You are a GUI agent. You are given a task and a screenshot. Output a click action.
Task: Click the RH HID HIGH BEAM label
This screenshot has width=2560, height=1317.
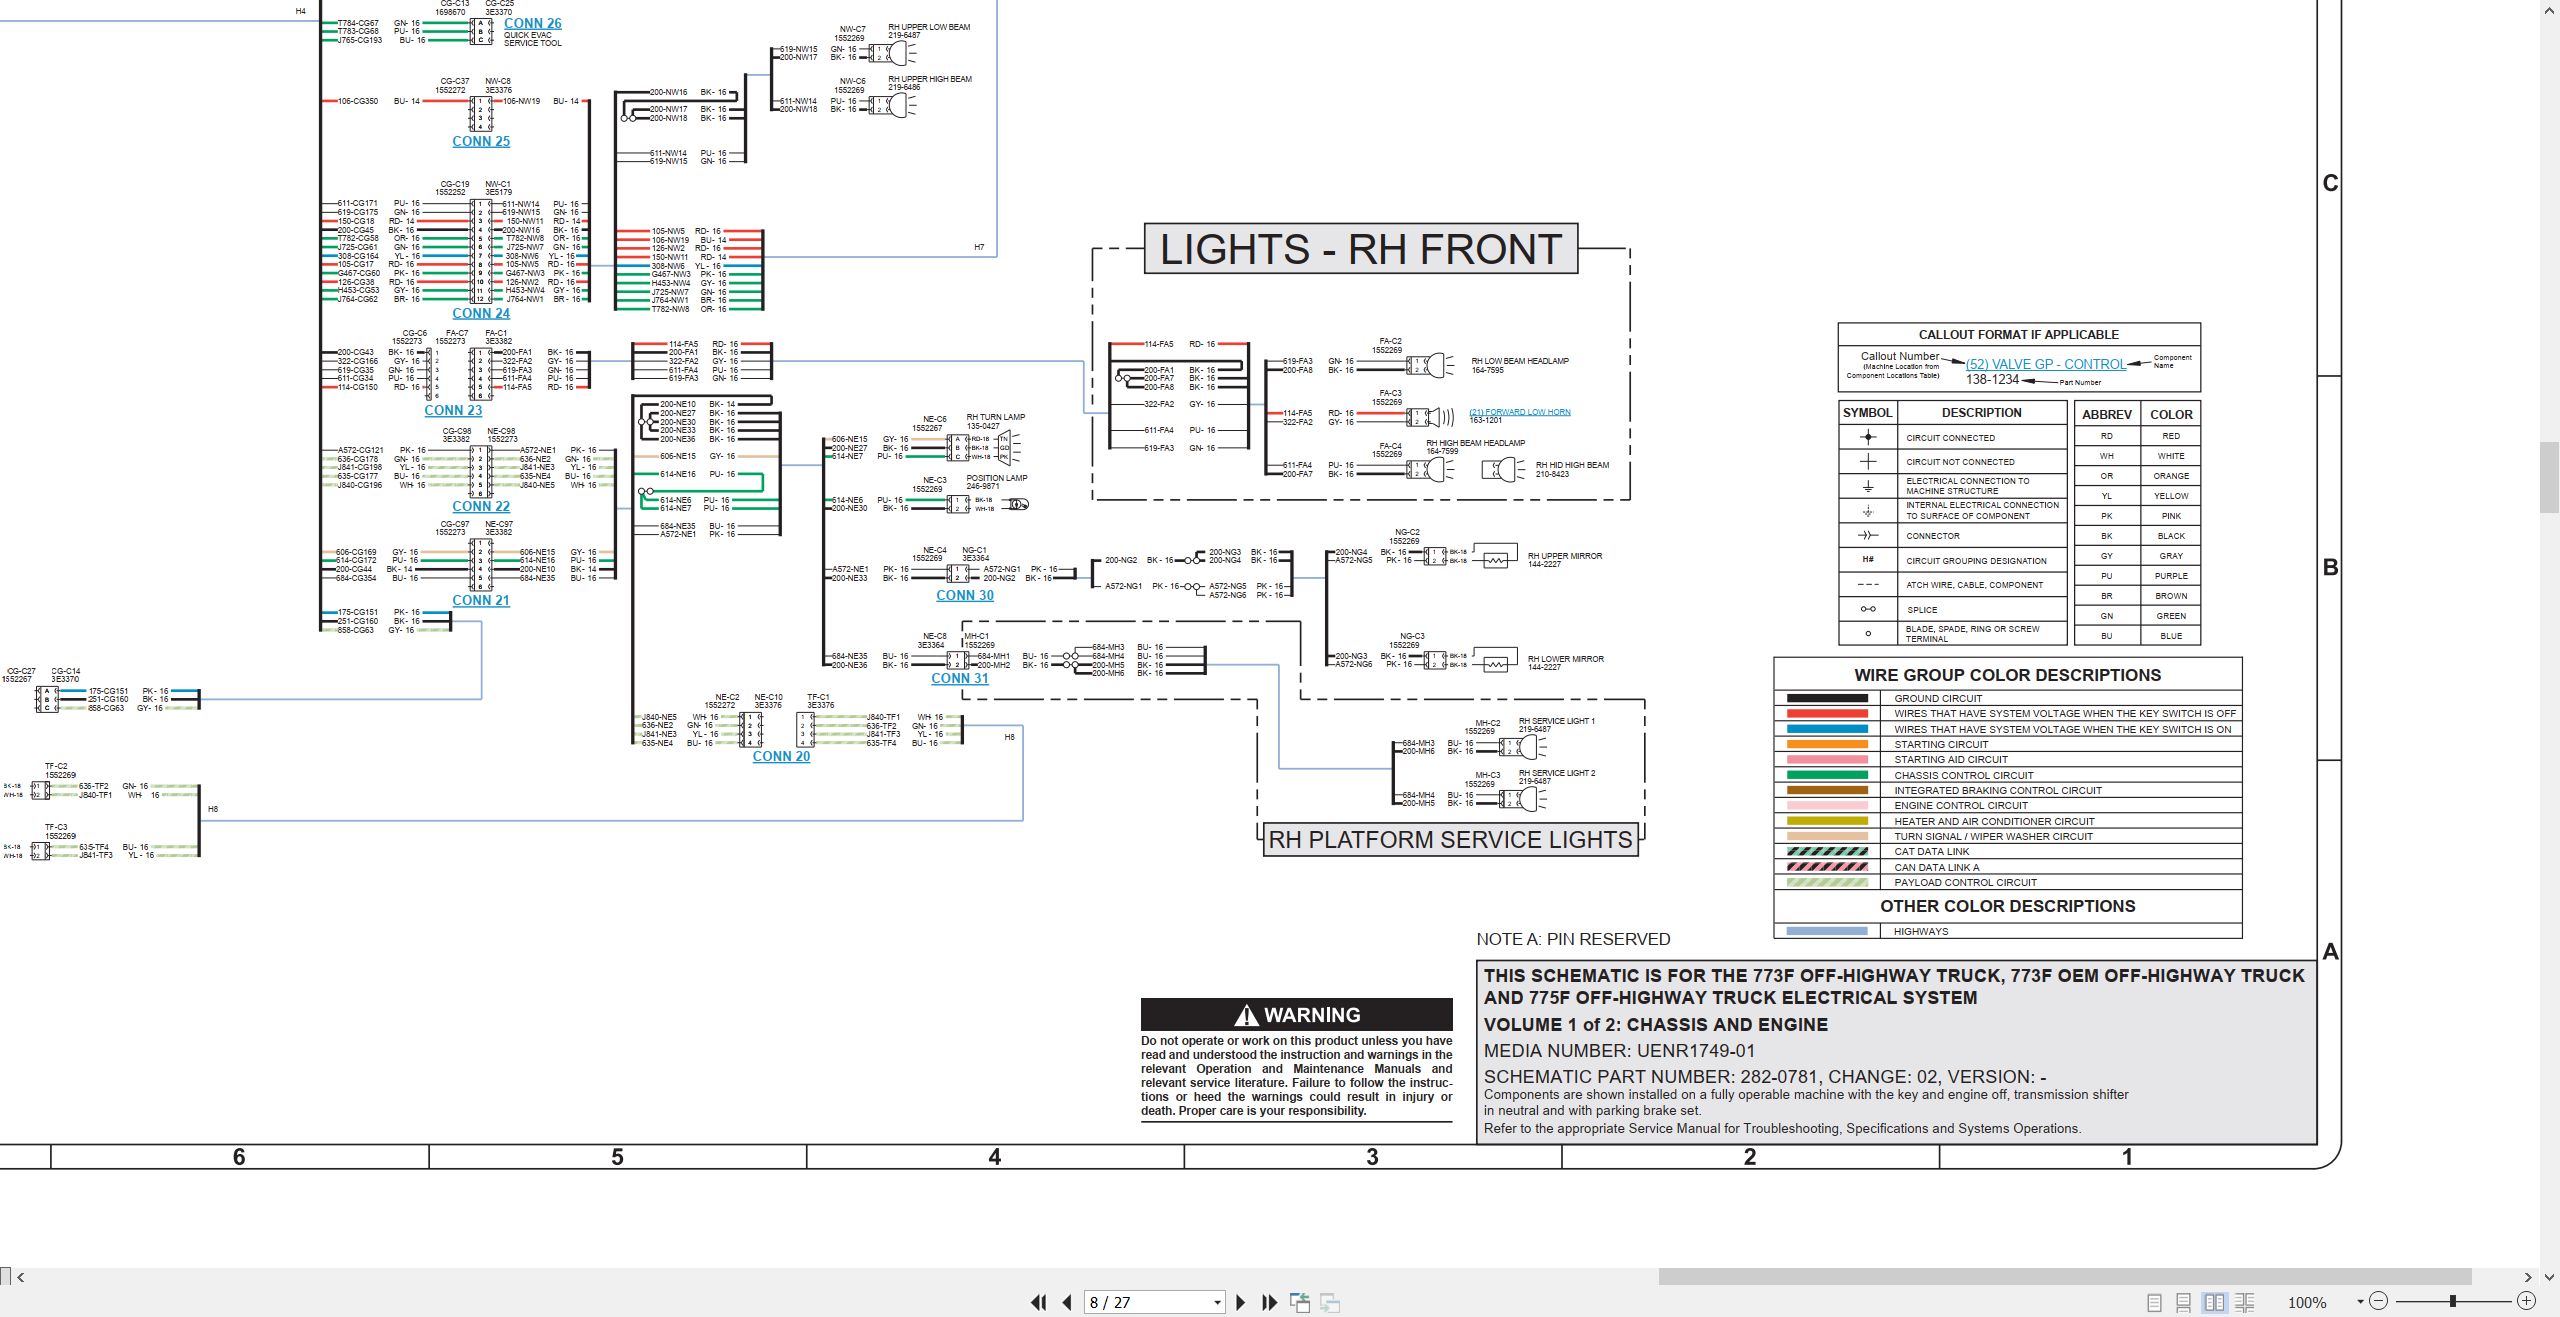click(1572, 465)
